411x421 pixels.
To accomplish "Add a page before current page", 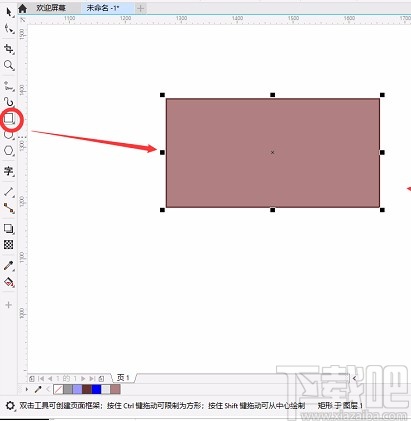I will [32, 379].
